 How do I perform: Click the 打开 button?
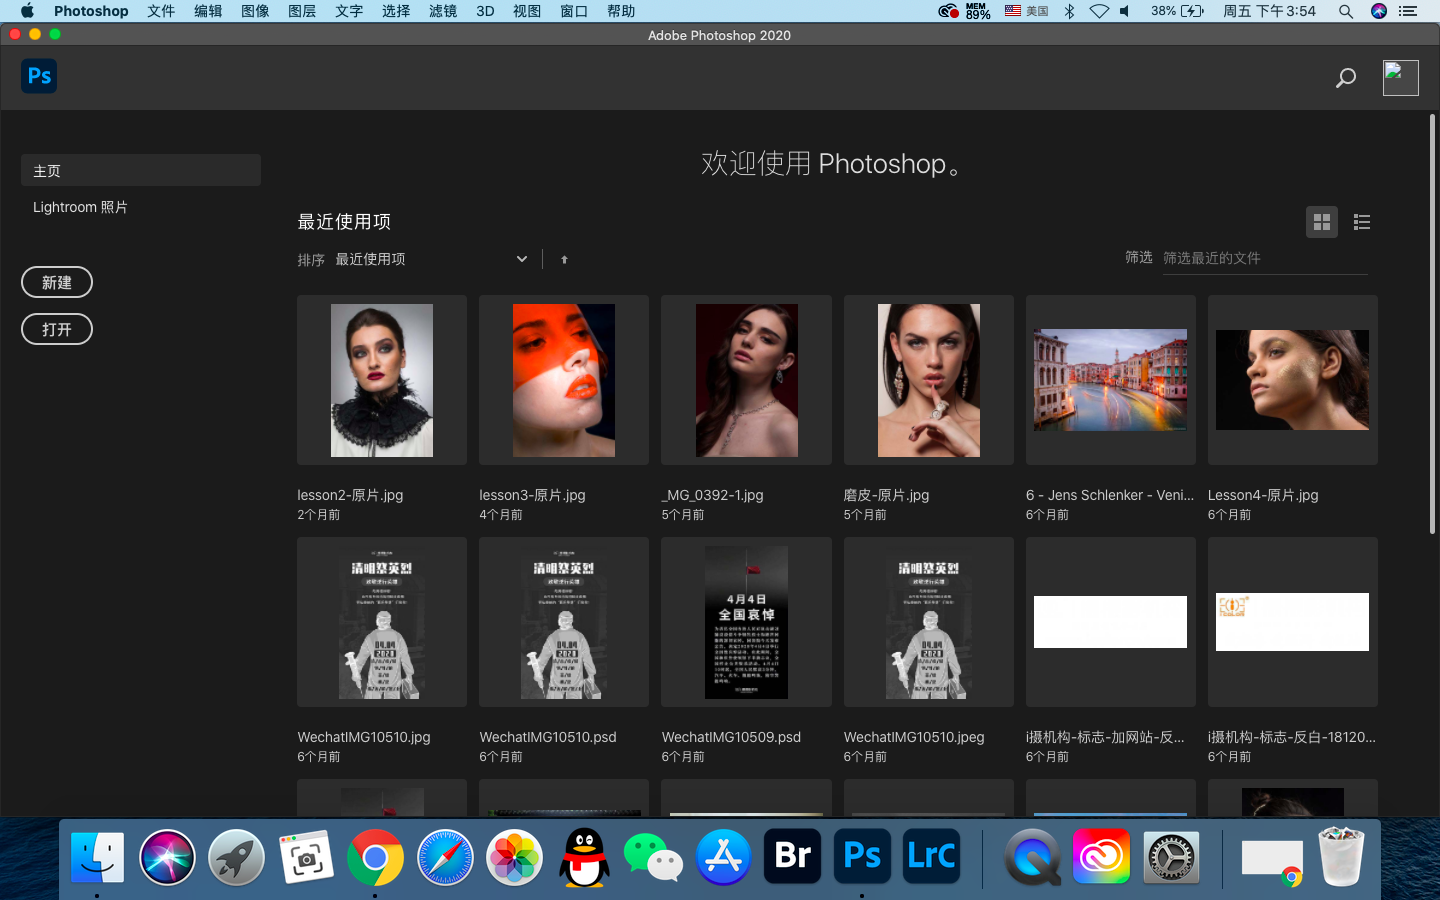tap(57, 329)
